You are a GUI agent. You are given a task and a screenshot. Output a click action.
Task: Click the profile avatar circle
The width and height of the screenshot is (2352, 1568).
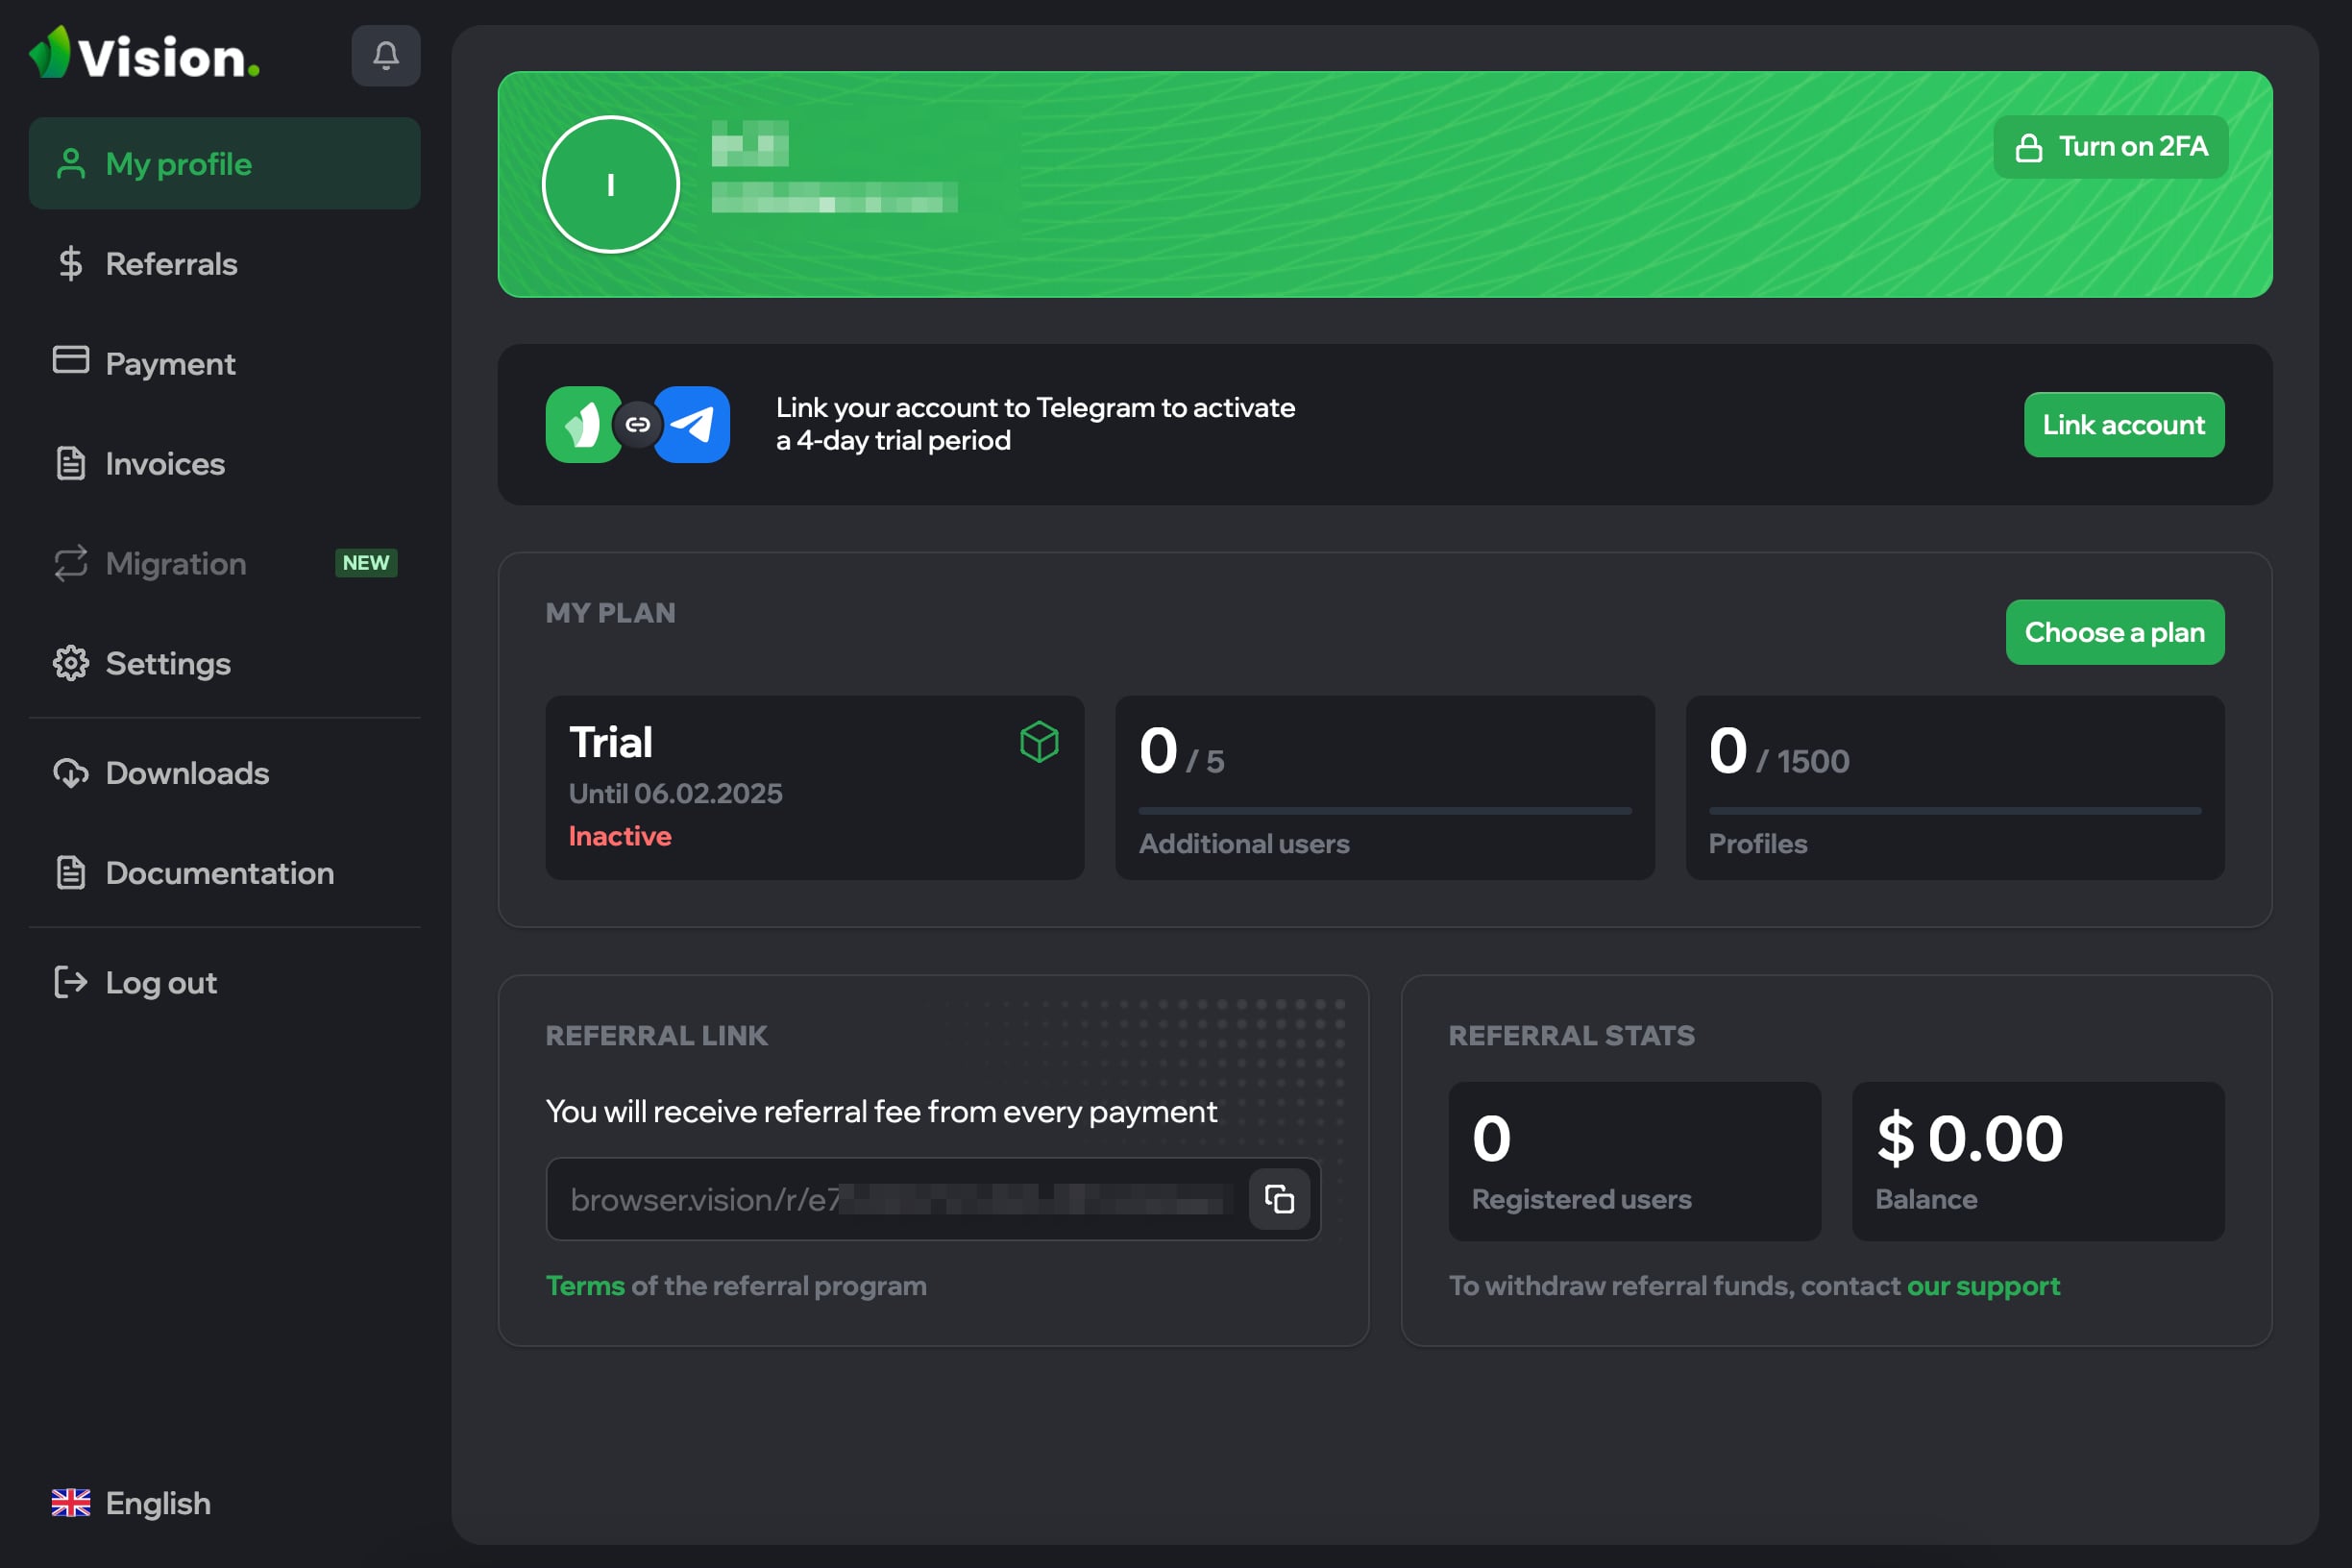(x=611, y=185)
